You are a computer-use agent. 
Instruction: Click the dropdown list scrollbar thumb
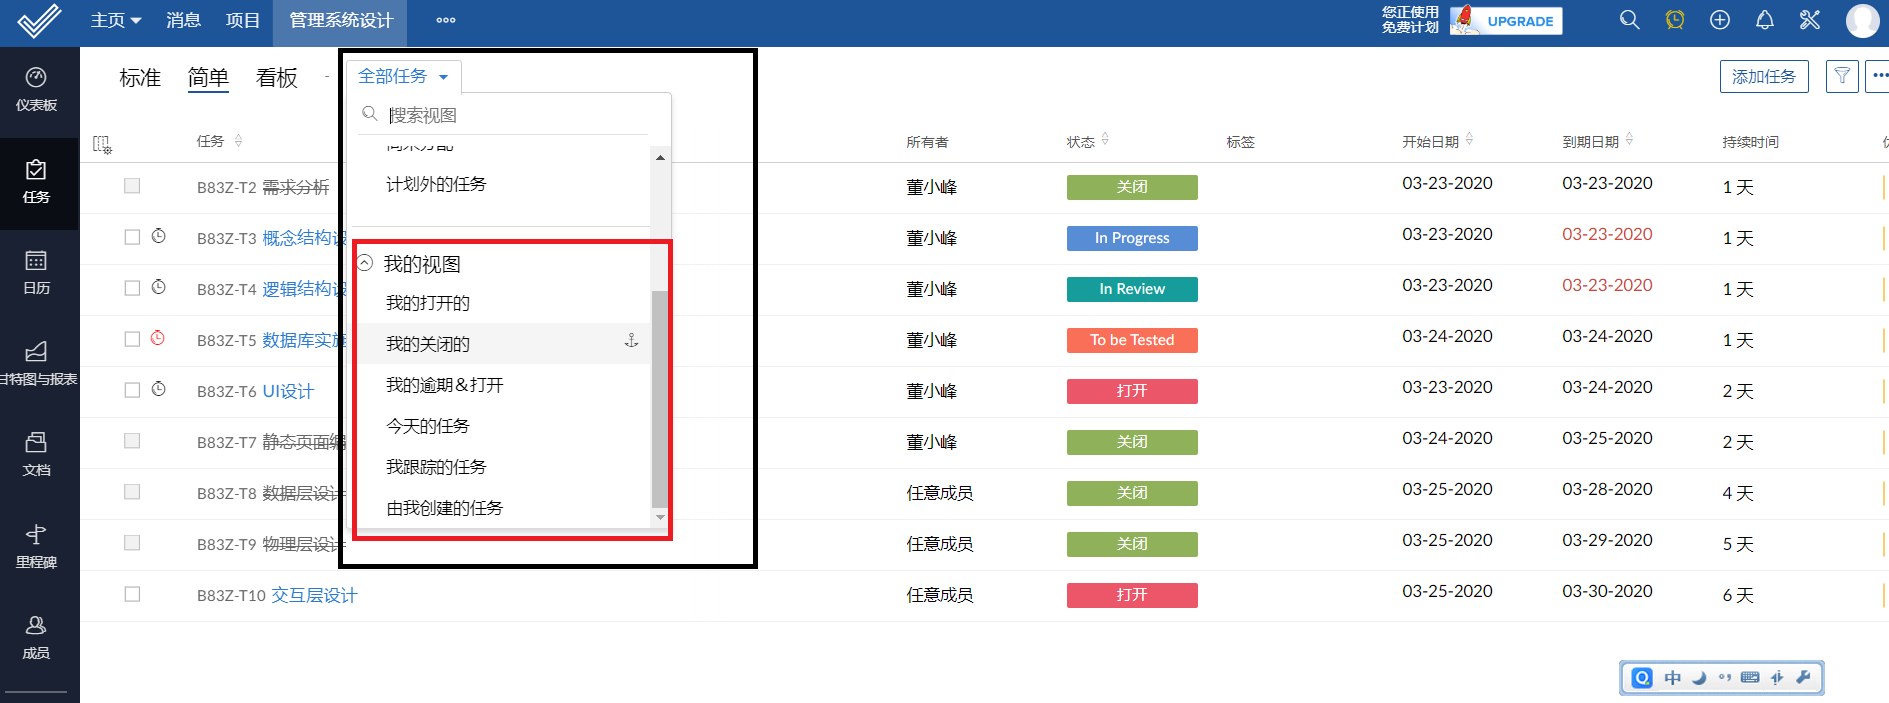click(659, 399)
